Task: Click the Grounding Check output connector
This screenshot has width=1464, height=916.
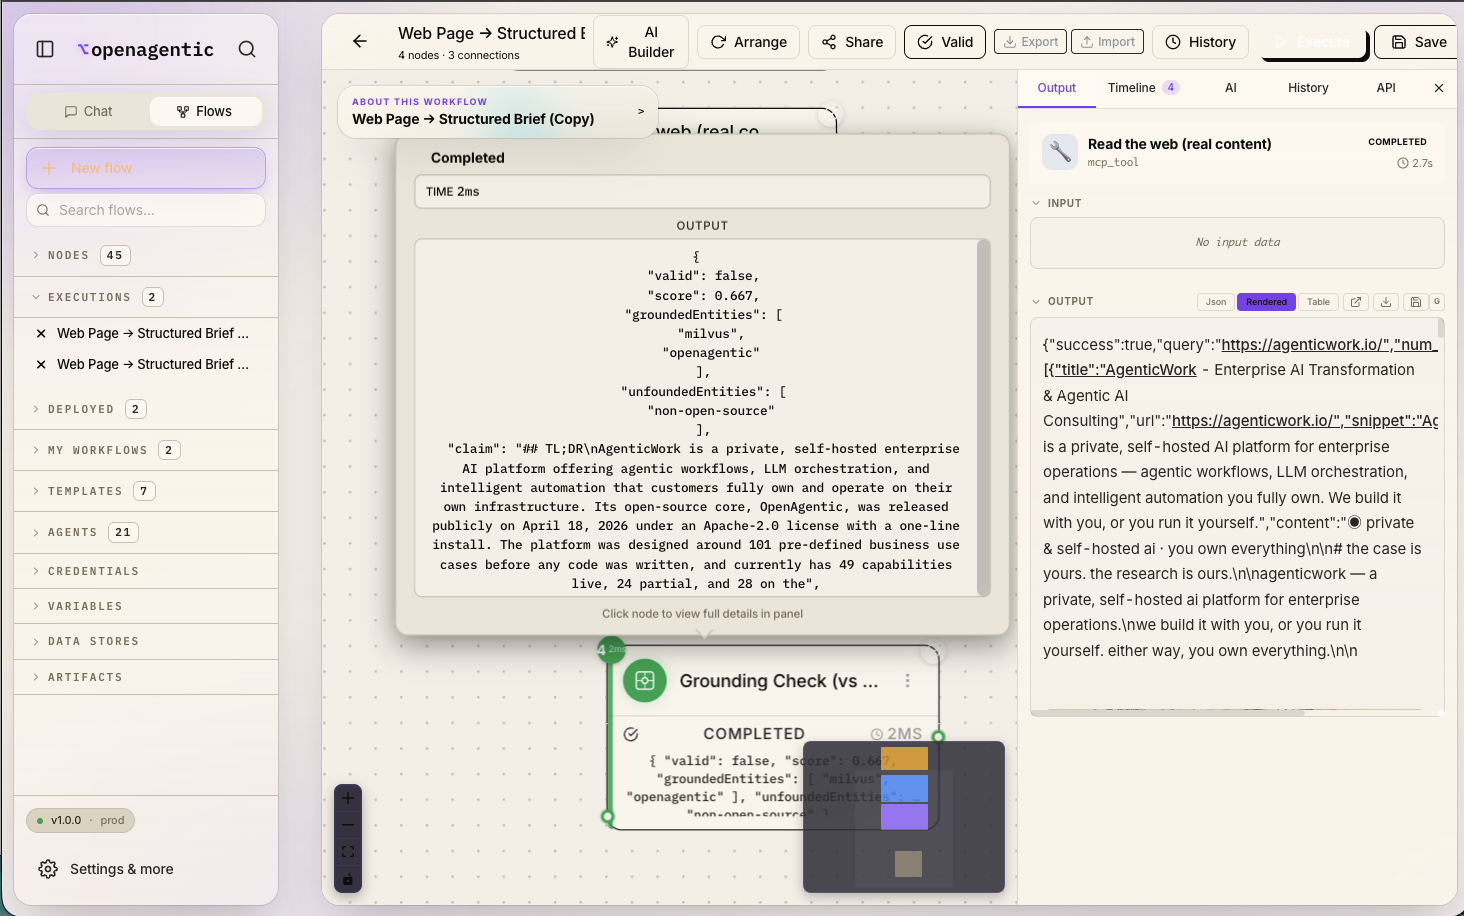Action: [938, 736]
